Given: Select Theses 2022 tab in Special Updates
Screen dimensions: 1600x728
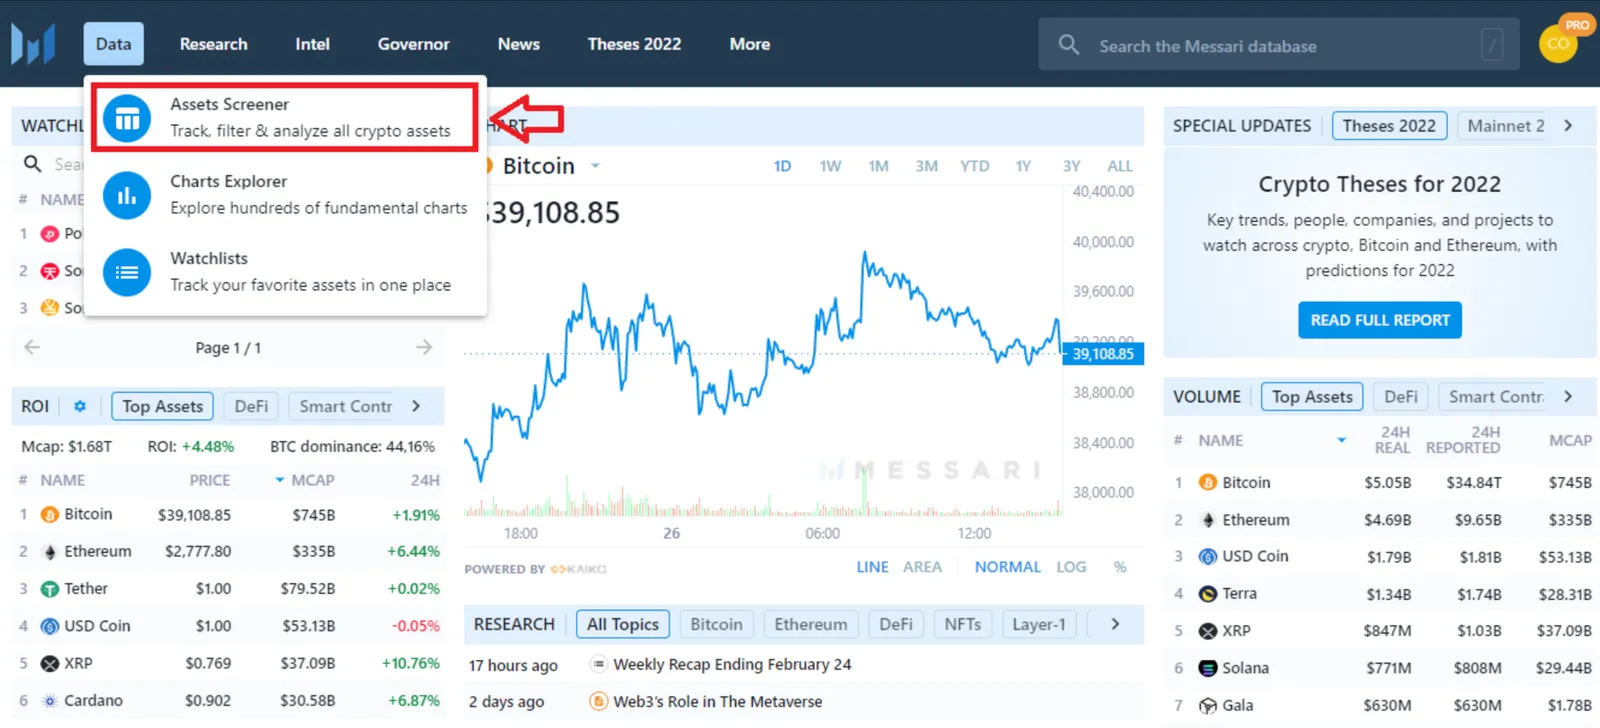Looking at the screenshot, I should [1389, 125].
